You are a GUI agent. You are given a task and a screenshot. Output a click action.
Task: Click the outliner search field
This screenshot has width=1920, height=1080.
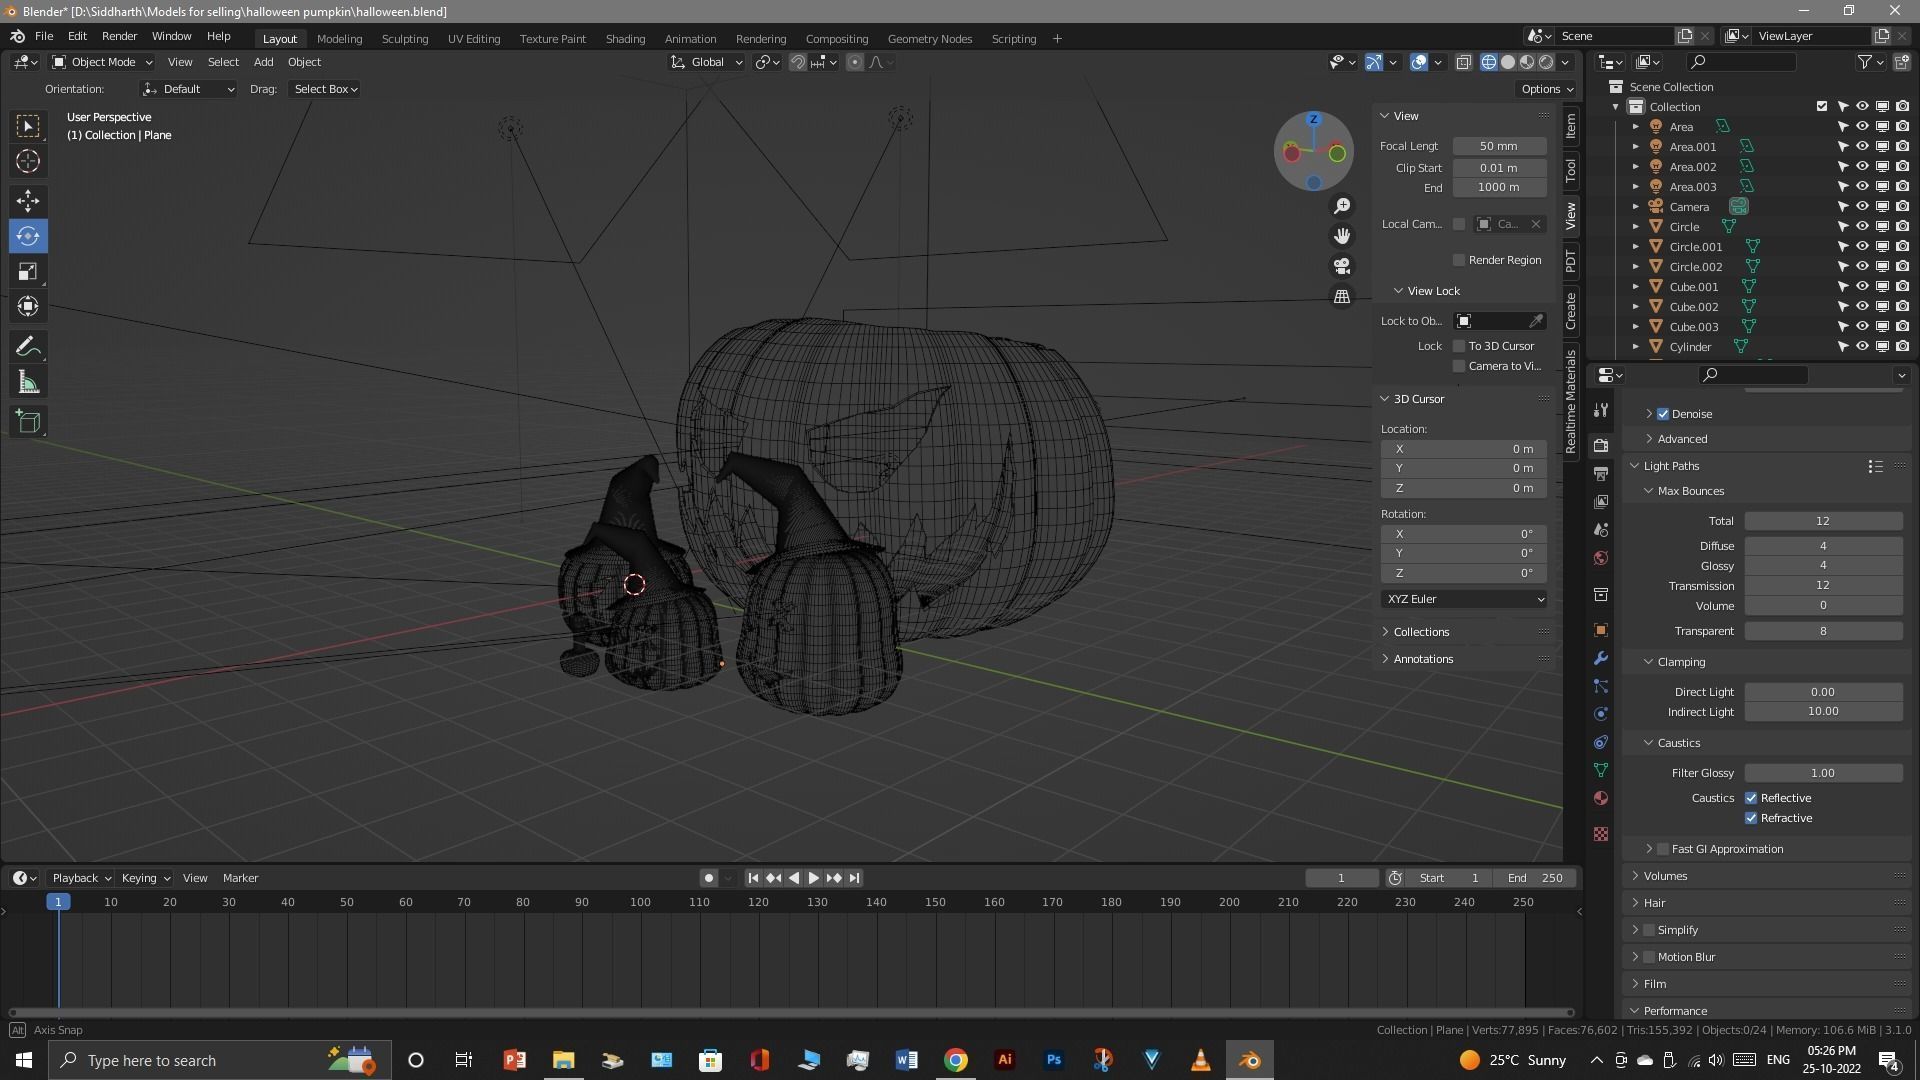[x=1741, y=62]
